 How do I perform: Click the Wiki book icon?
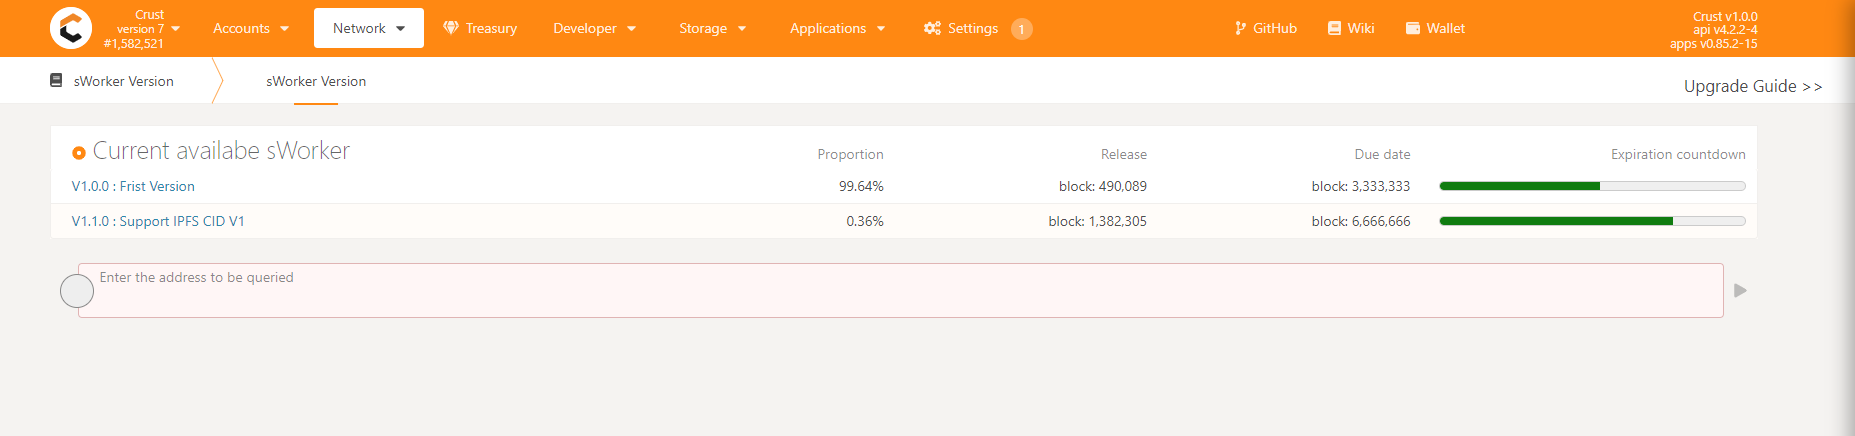(1334, 28)
